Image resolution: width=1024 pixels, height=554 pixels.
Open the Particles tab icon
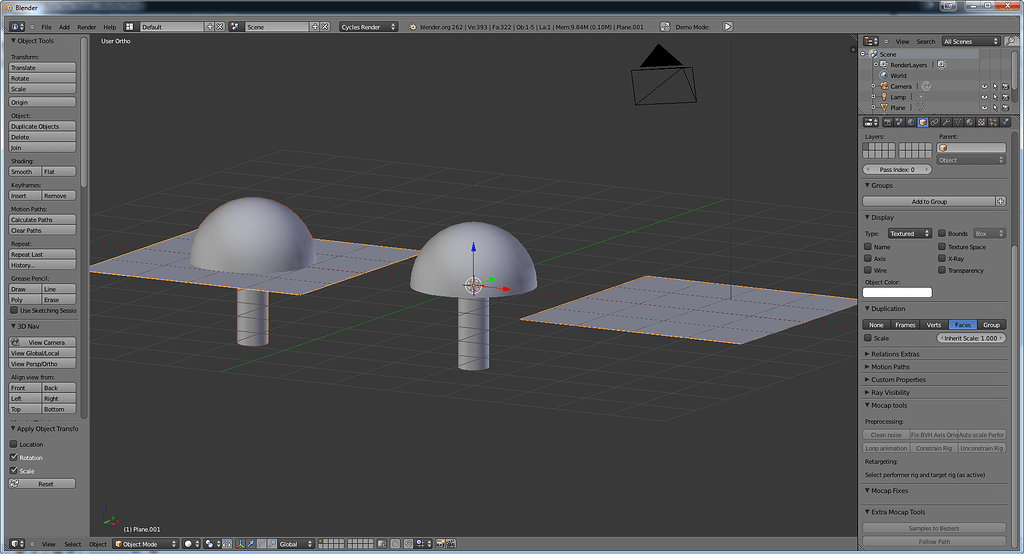993,122
